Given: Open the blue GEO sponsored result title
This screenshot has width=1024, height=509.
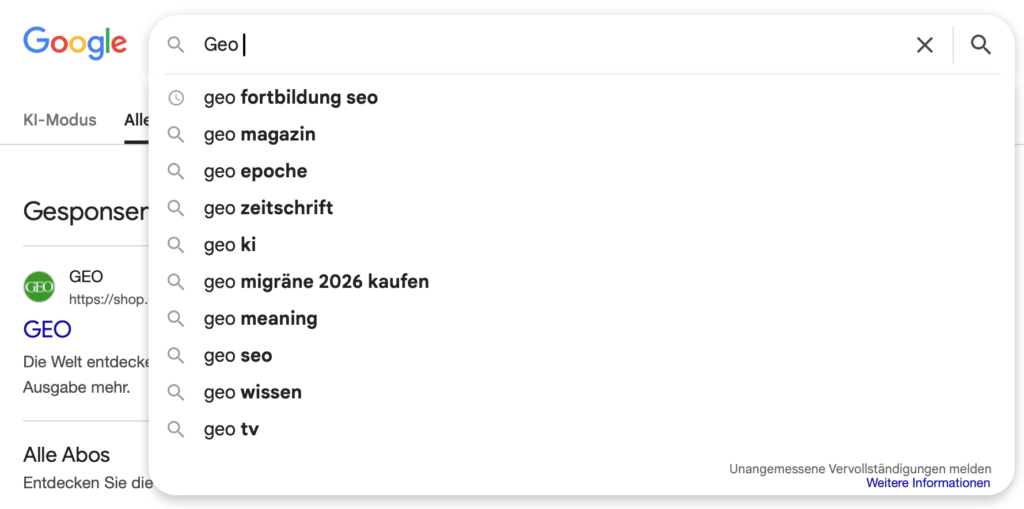Looking at the screenshot, I should click(47, 329).
